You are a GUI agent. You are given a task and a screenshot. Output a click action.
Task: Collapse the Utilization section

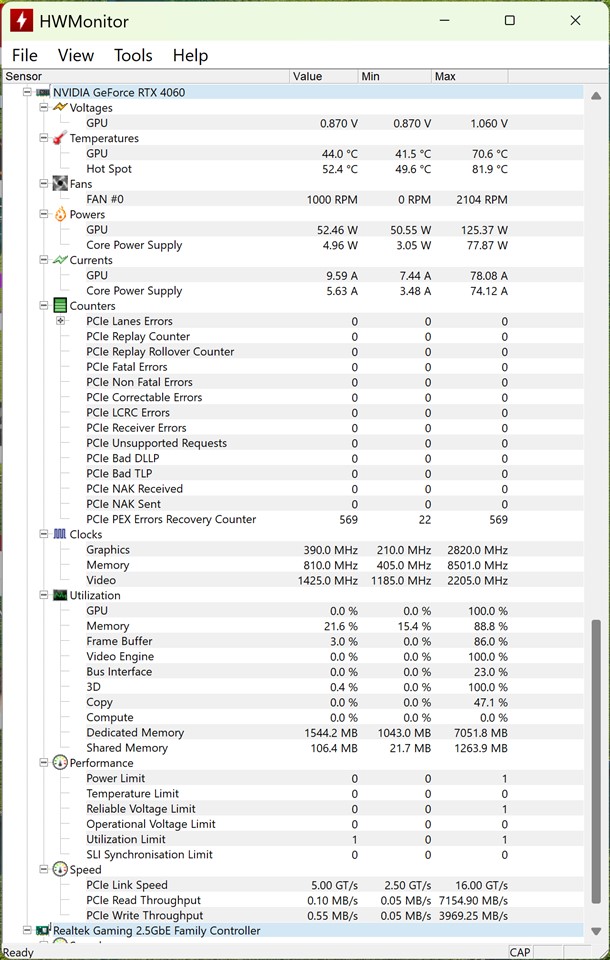point(44,596)
